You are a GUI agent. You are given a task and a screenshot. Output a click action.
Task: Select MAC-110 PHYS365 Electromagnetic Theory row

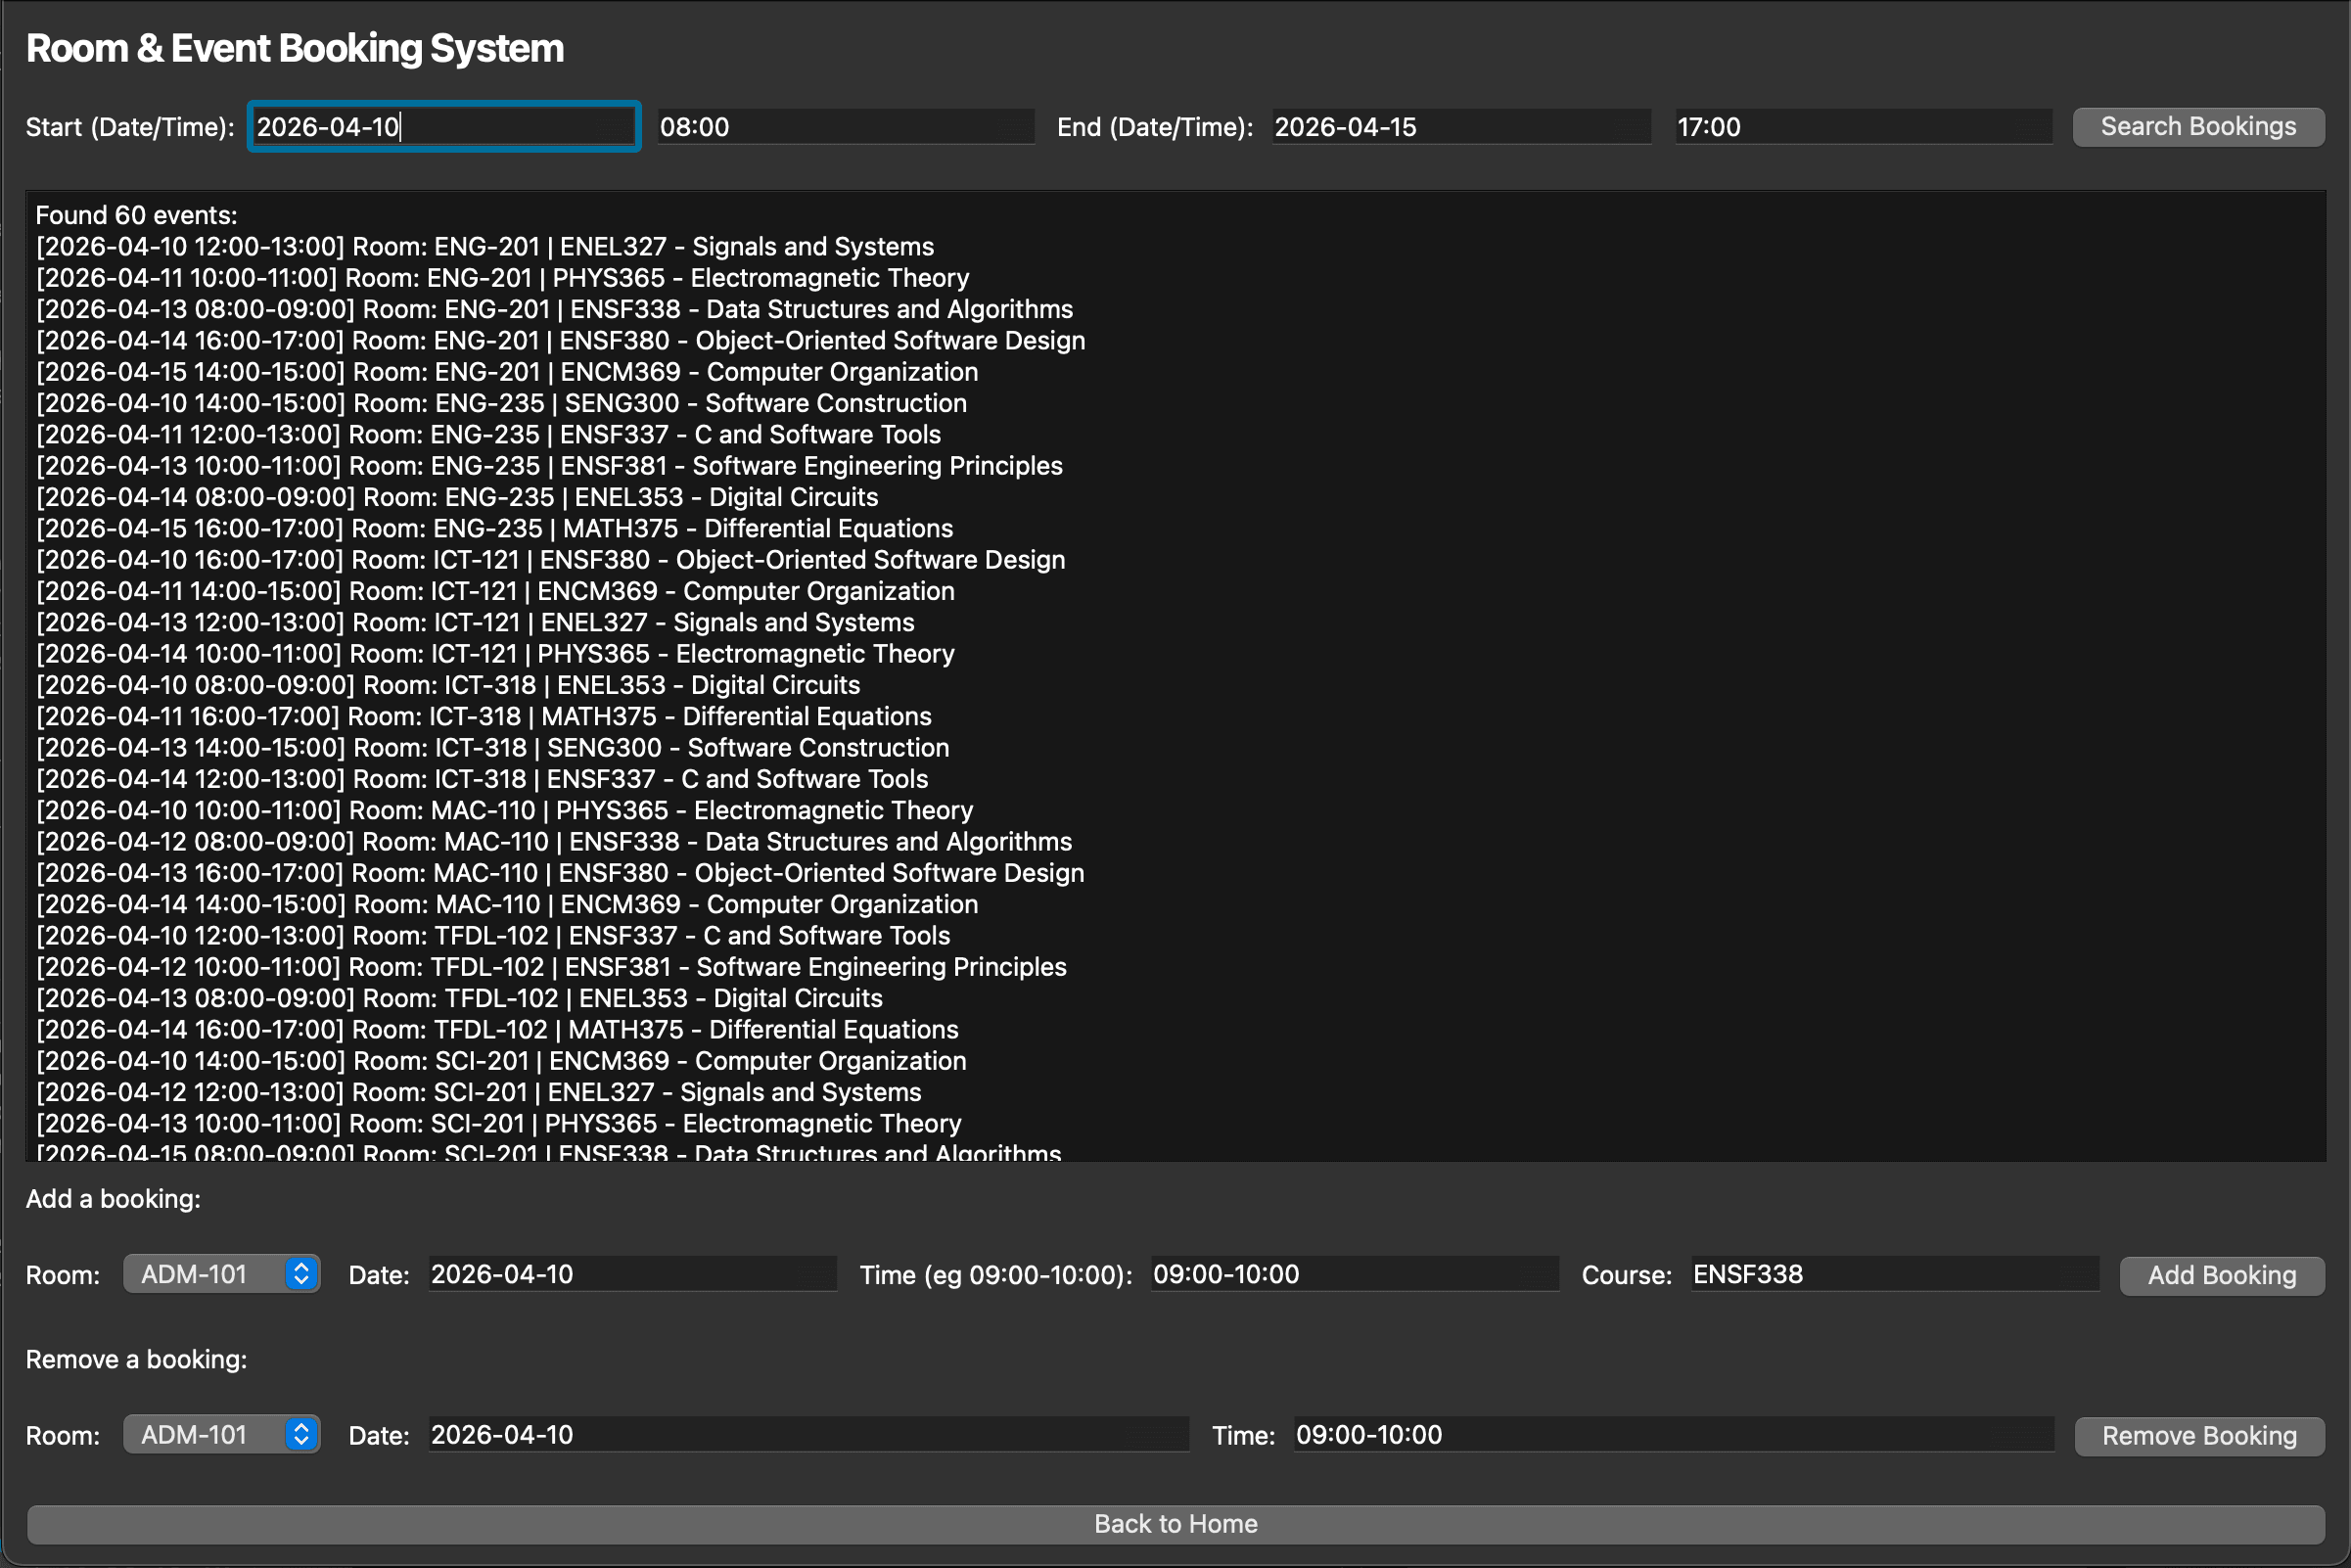point(504,810)
